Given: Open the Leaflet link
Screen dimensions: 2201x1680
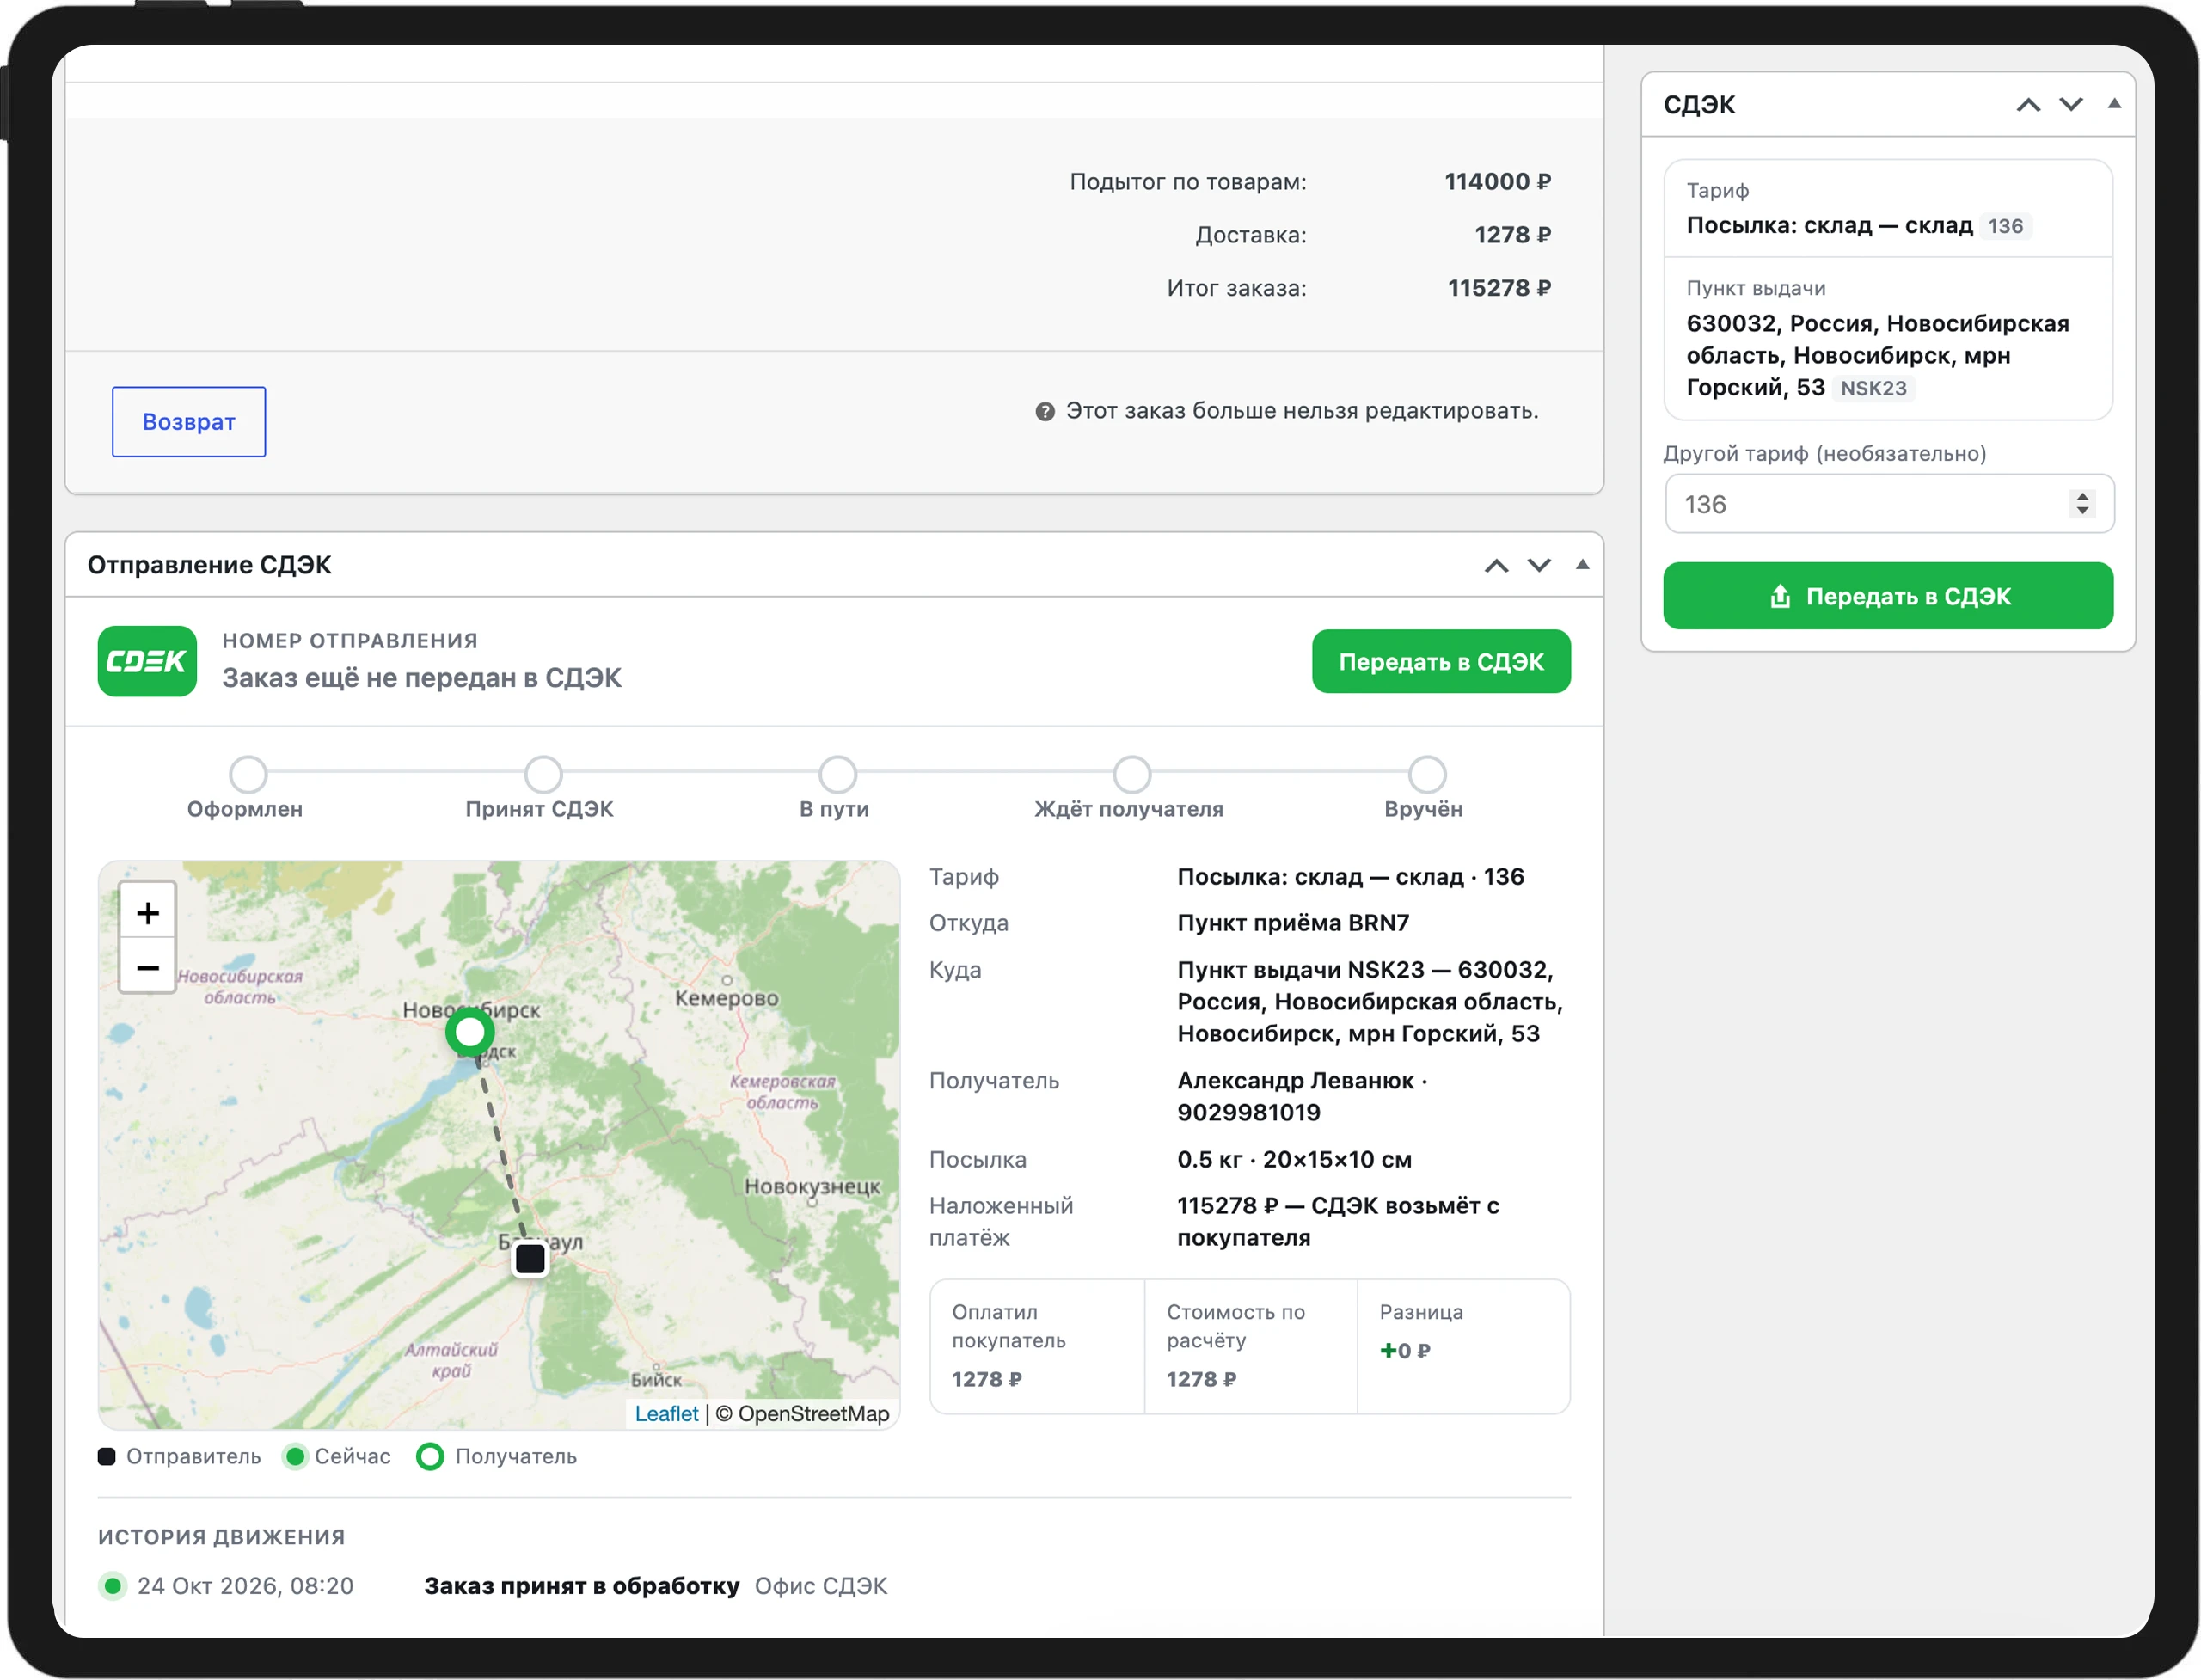Looking at the screenshot, I should point(667,1413).
